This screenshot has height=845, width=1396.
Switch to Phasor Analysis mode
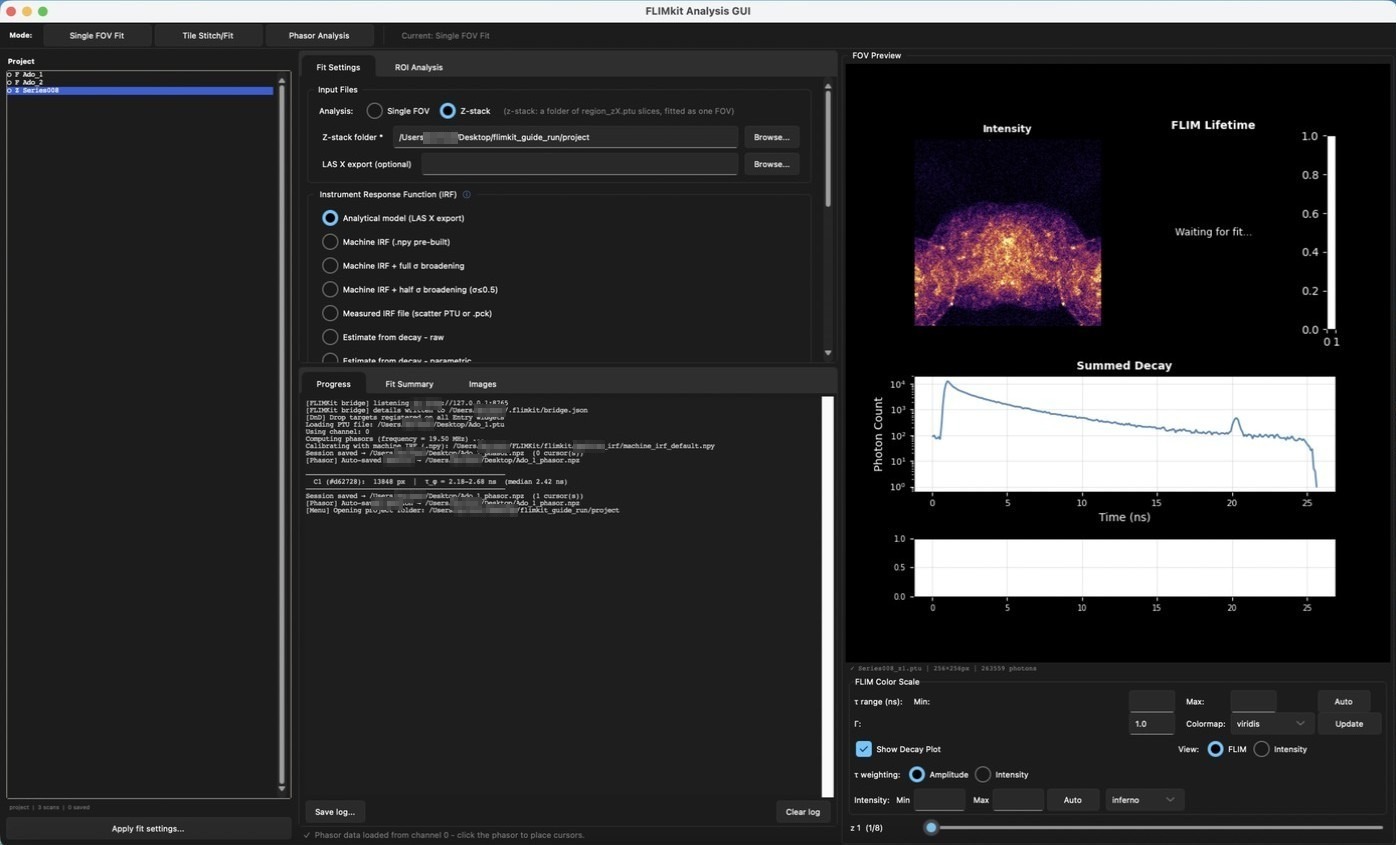tap(319, 36)
